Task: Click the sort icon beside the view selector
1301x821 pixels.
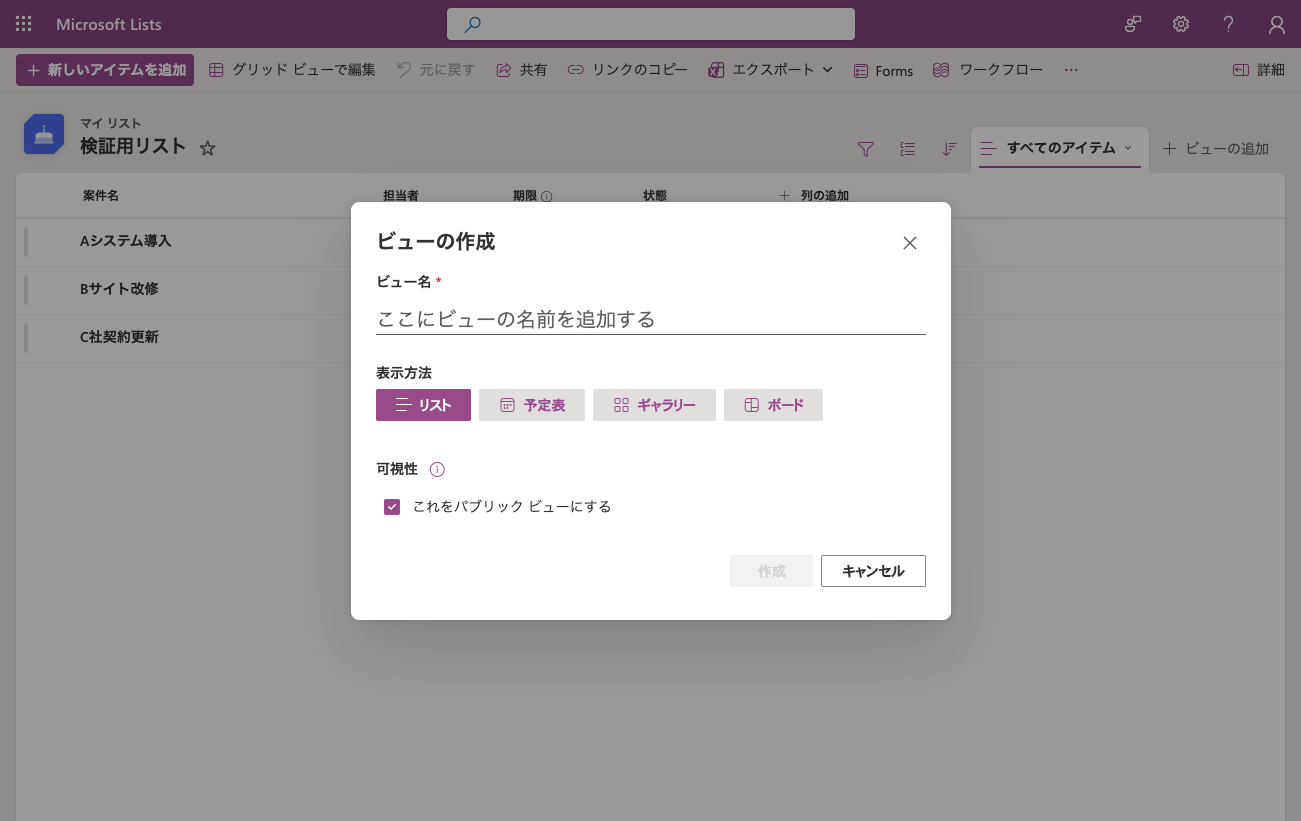Action: 949,149
